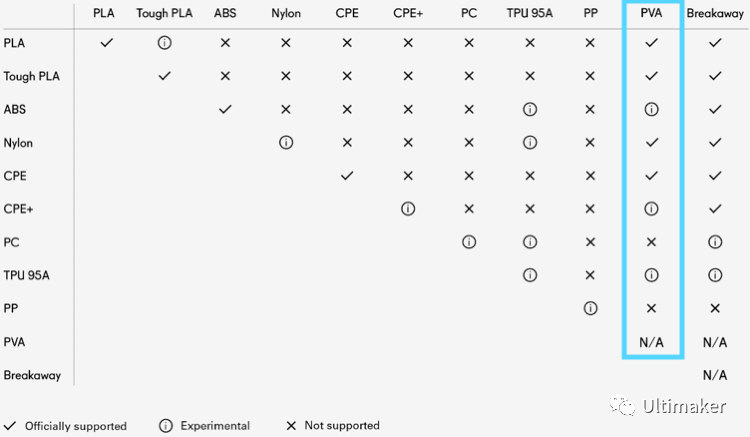This screenshot has height=437, width=750.
Task: Click the checkmark for Nylon with PVA
Action: coord(651,142)
